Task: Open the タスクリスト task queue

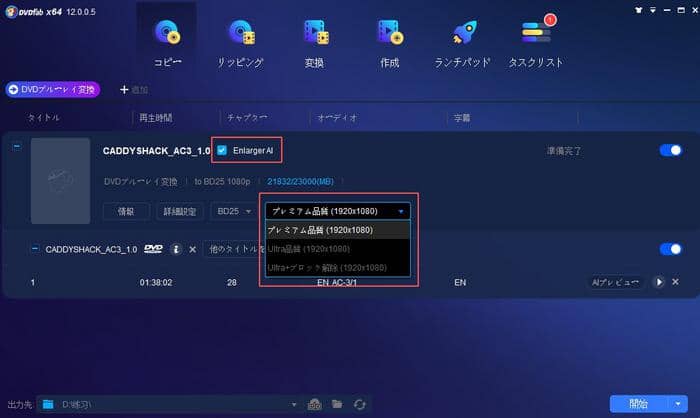Action: pos(535,41)
